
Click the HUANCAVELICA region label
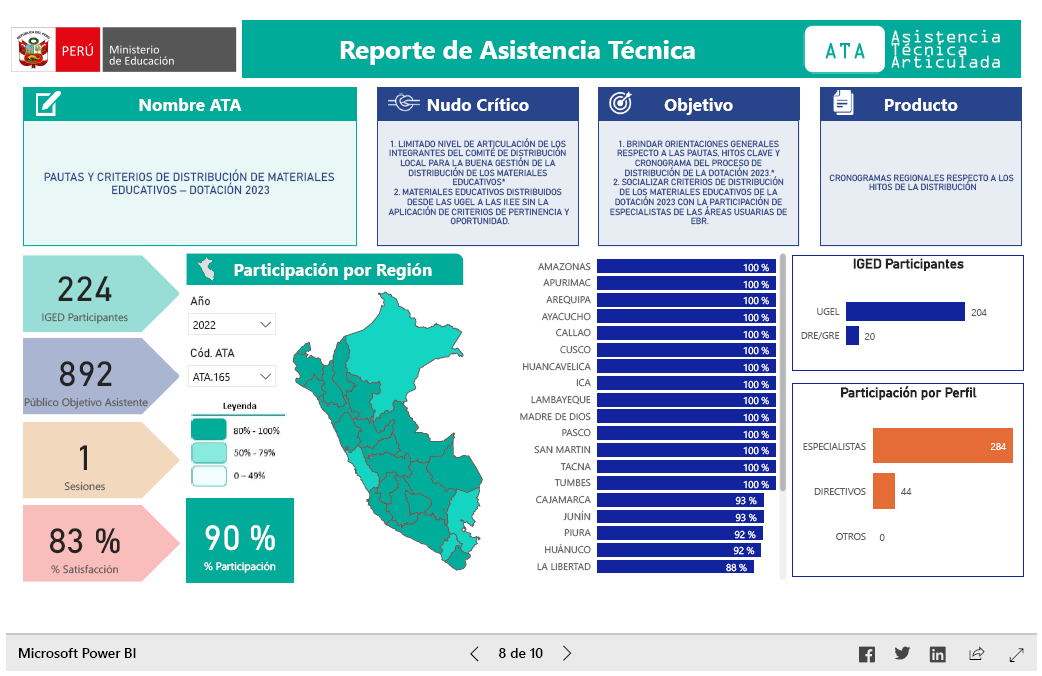click(556, 366)
